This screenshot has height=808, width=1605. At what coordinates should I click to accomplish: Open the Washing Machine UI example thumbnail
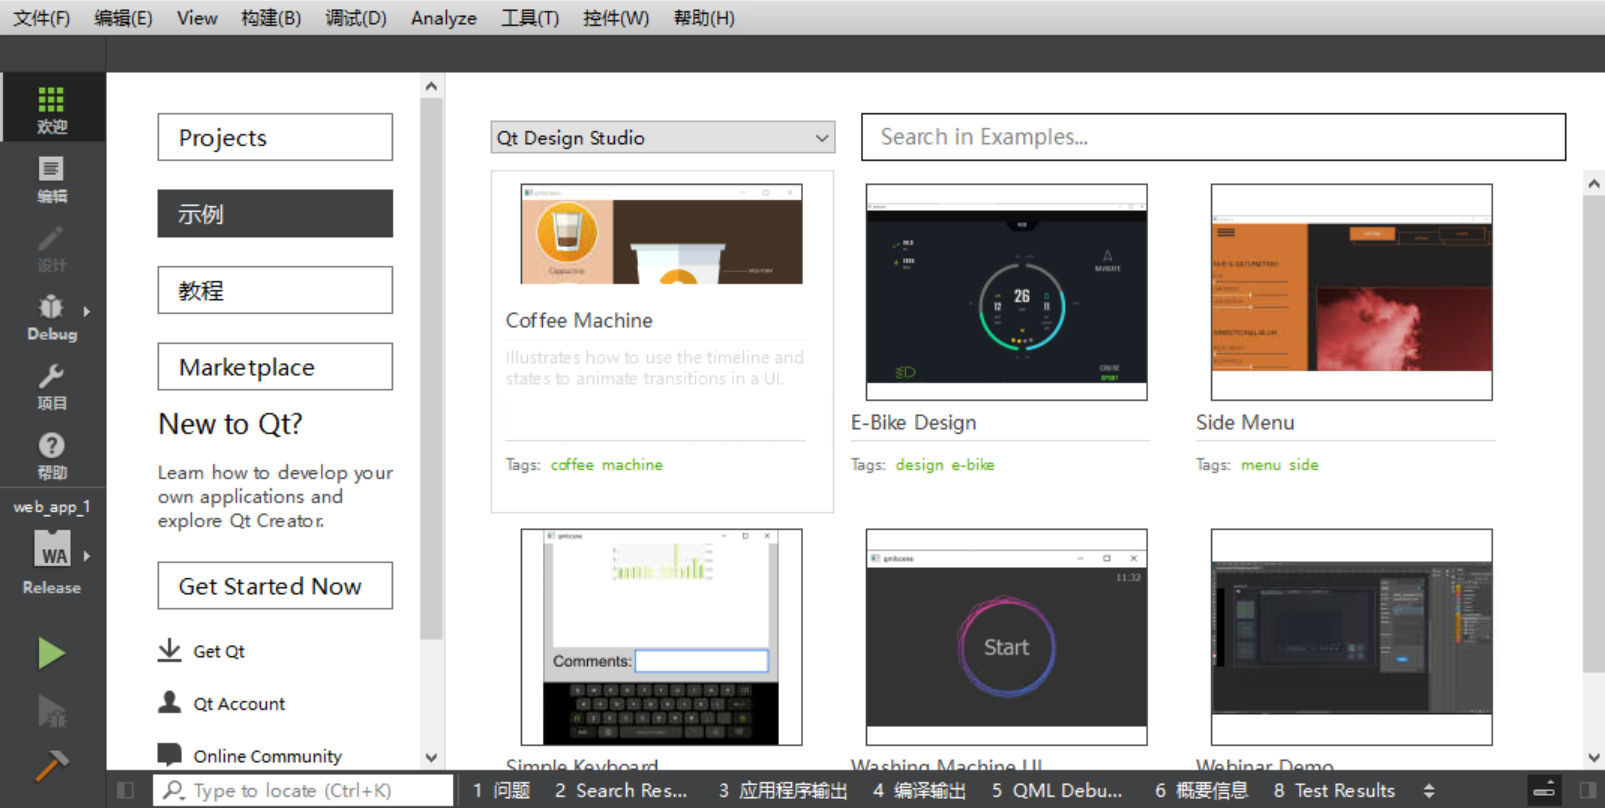click(1006, 637)
